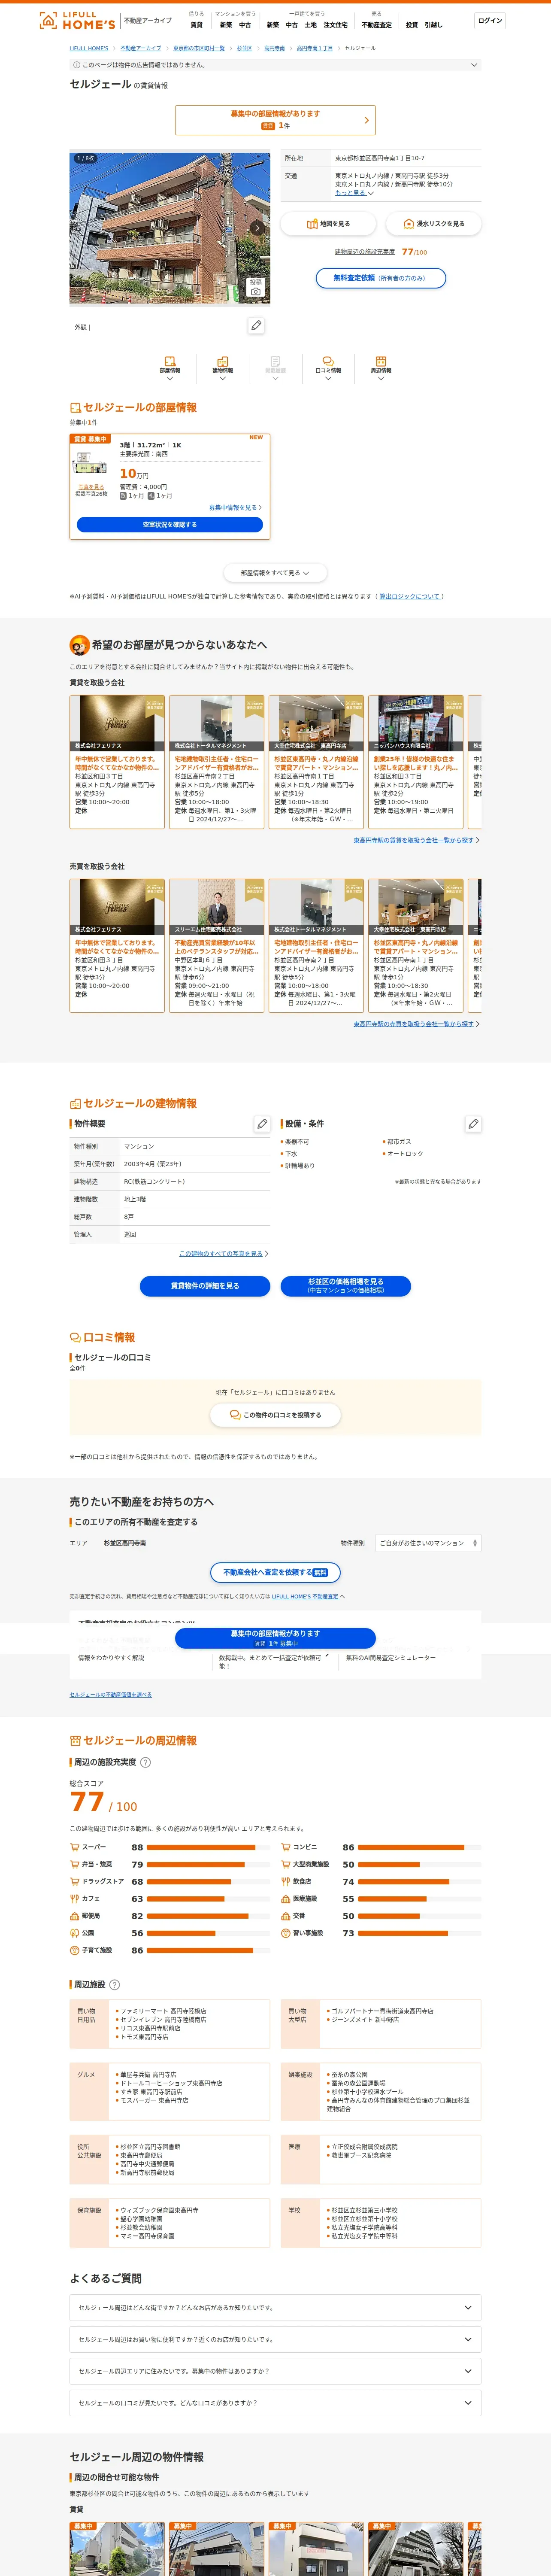Expand FAQ about shopping convenience nearby

(x=275, y=2340)
